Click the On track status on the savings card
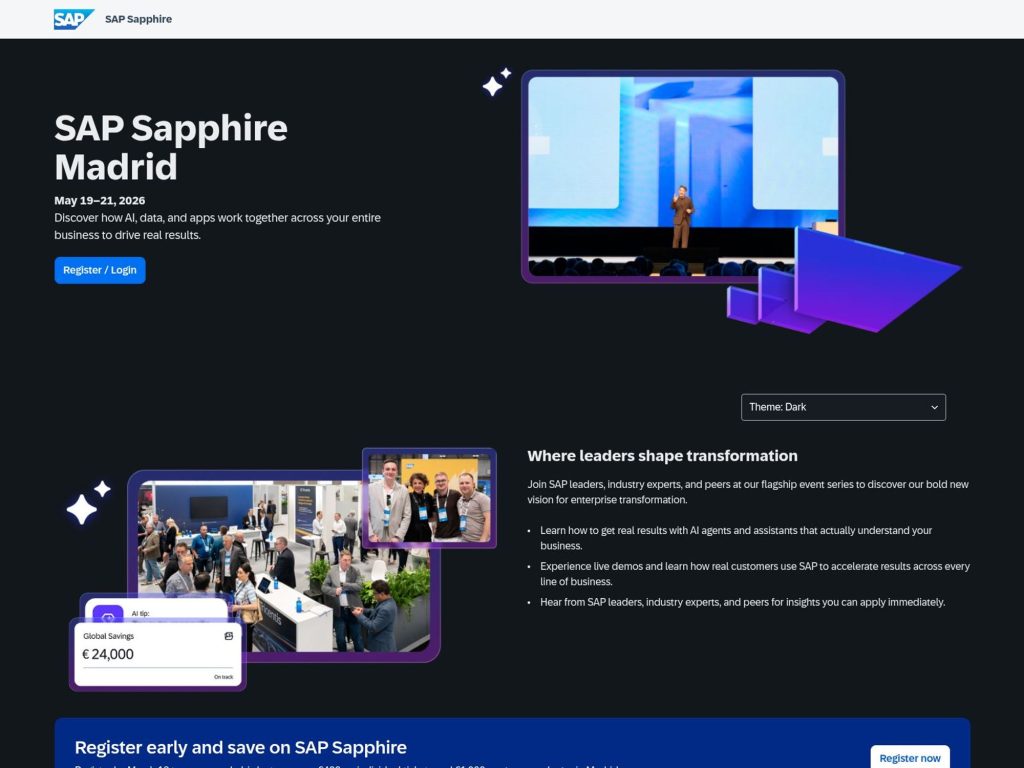The width and height of the screenshot is (1024, 768). click(224, 676)
